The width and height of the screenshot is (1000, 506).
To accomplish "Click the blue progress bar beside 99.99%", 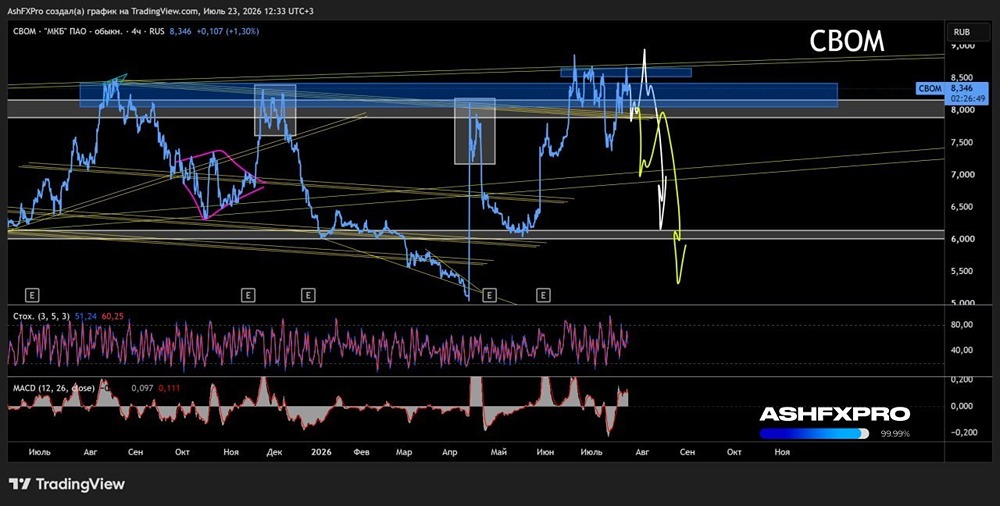I will coord(814,434).
